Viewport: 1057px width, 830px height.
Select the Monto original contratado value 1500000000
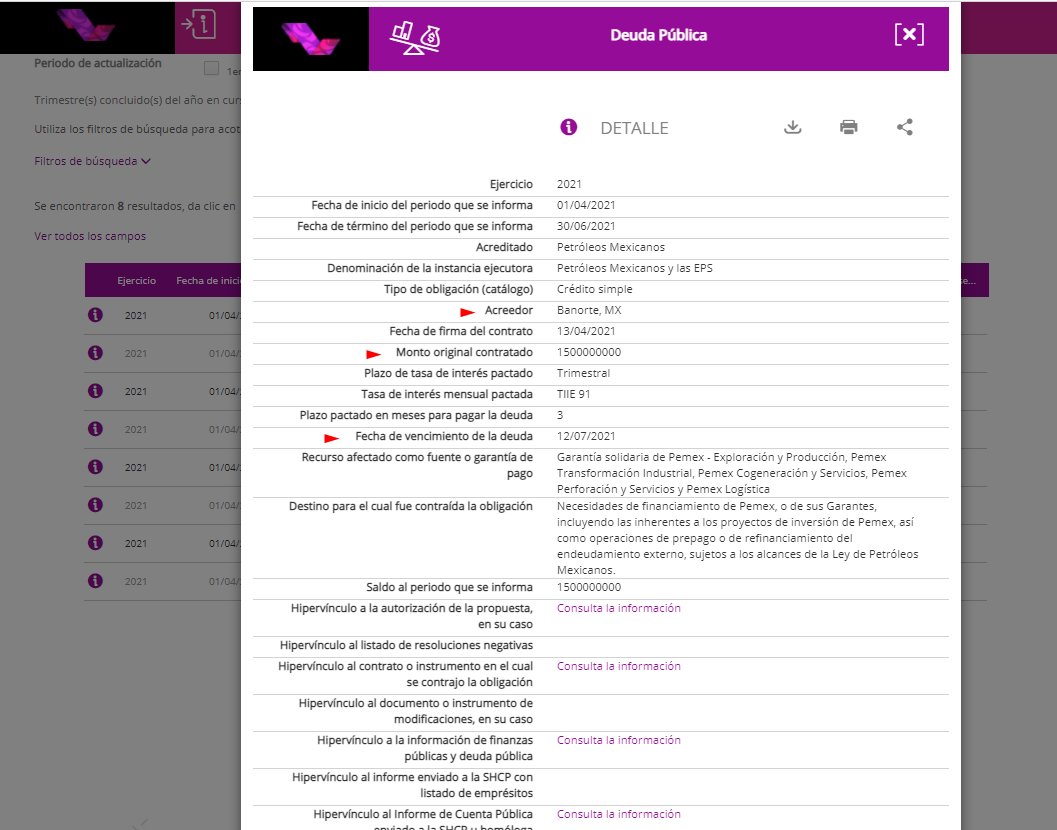[588, 352]
